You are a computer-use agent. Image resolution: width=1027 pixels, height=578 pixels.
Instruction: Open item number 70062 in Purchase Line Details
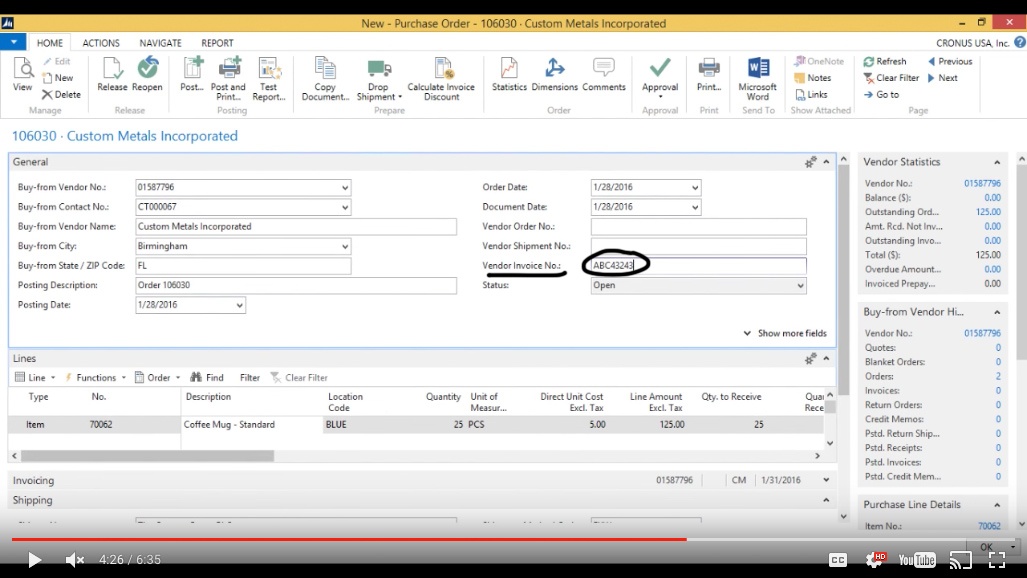pos(989,526)
